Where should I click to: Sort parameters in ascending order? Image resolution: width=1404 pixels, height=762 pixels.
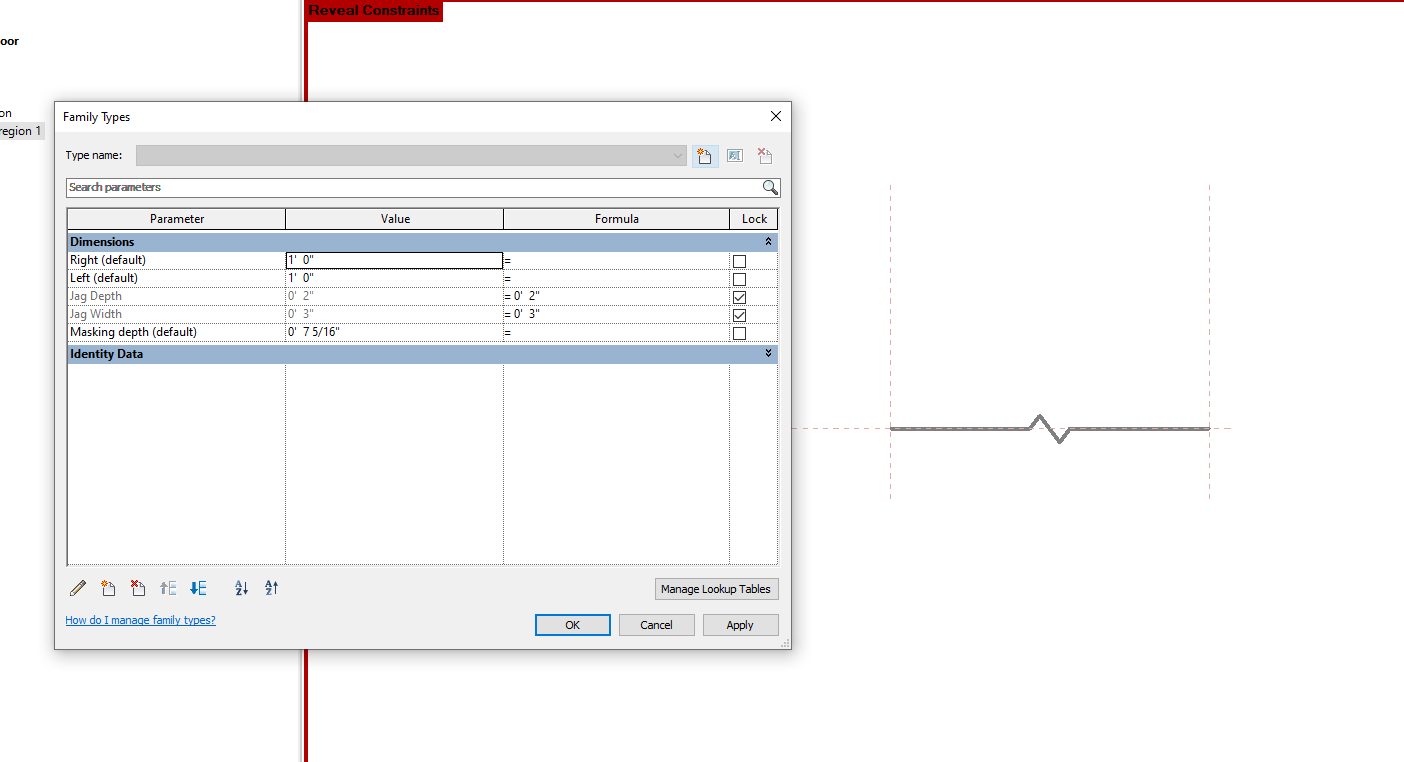point(241,588)
